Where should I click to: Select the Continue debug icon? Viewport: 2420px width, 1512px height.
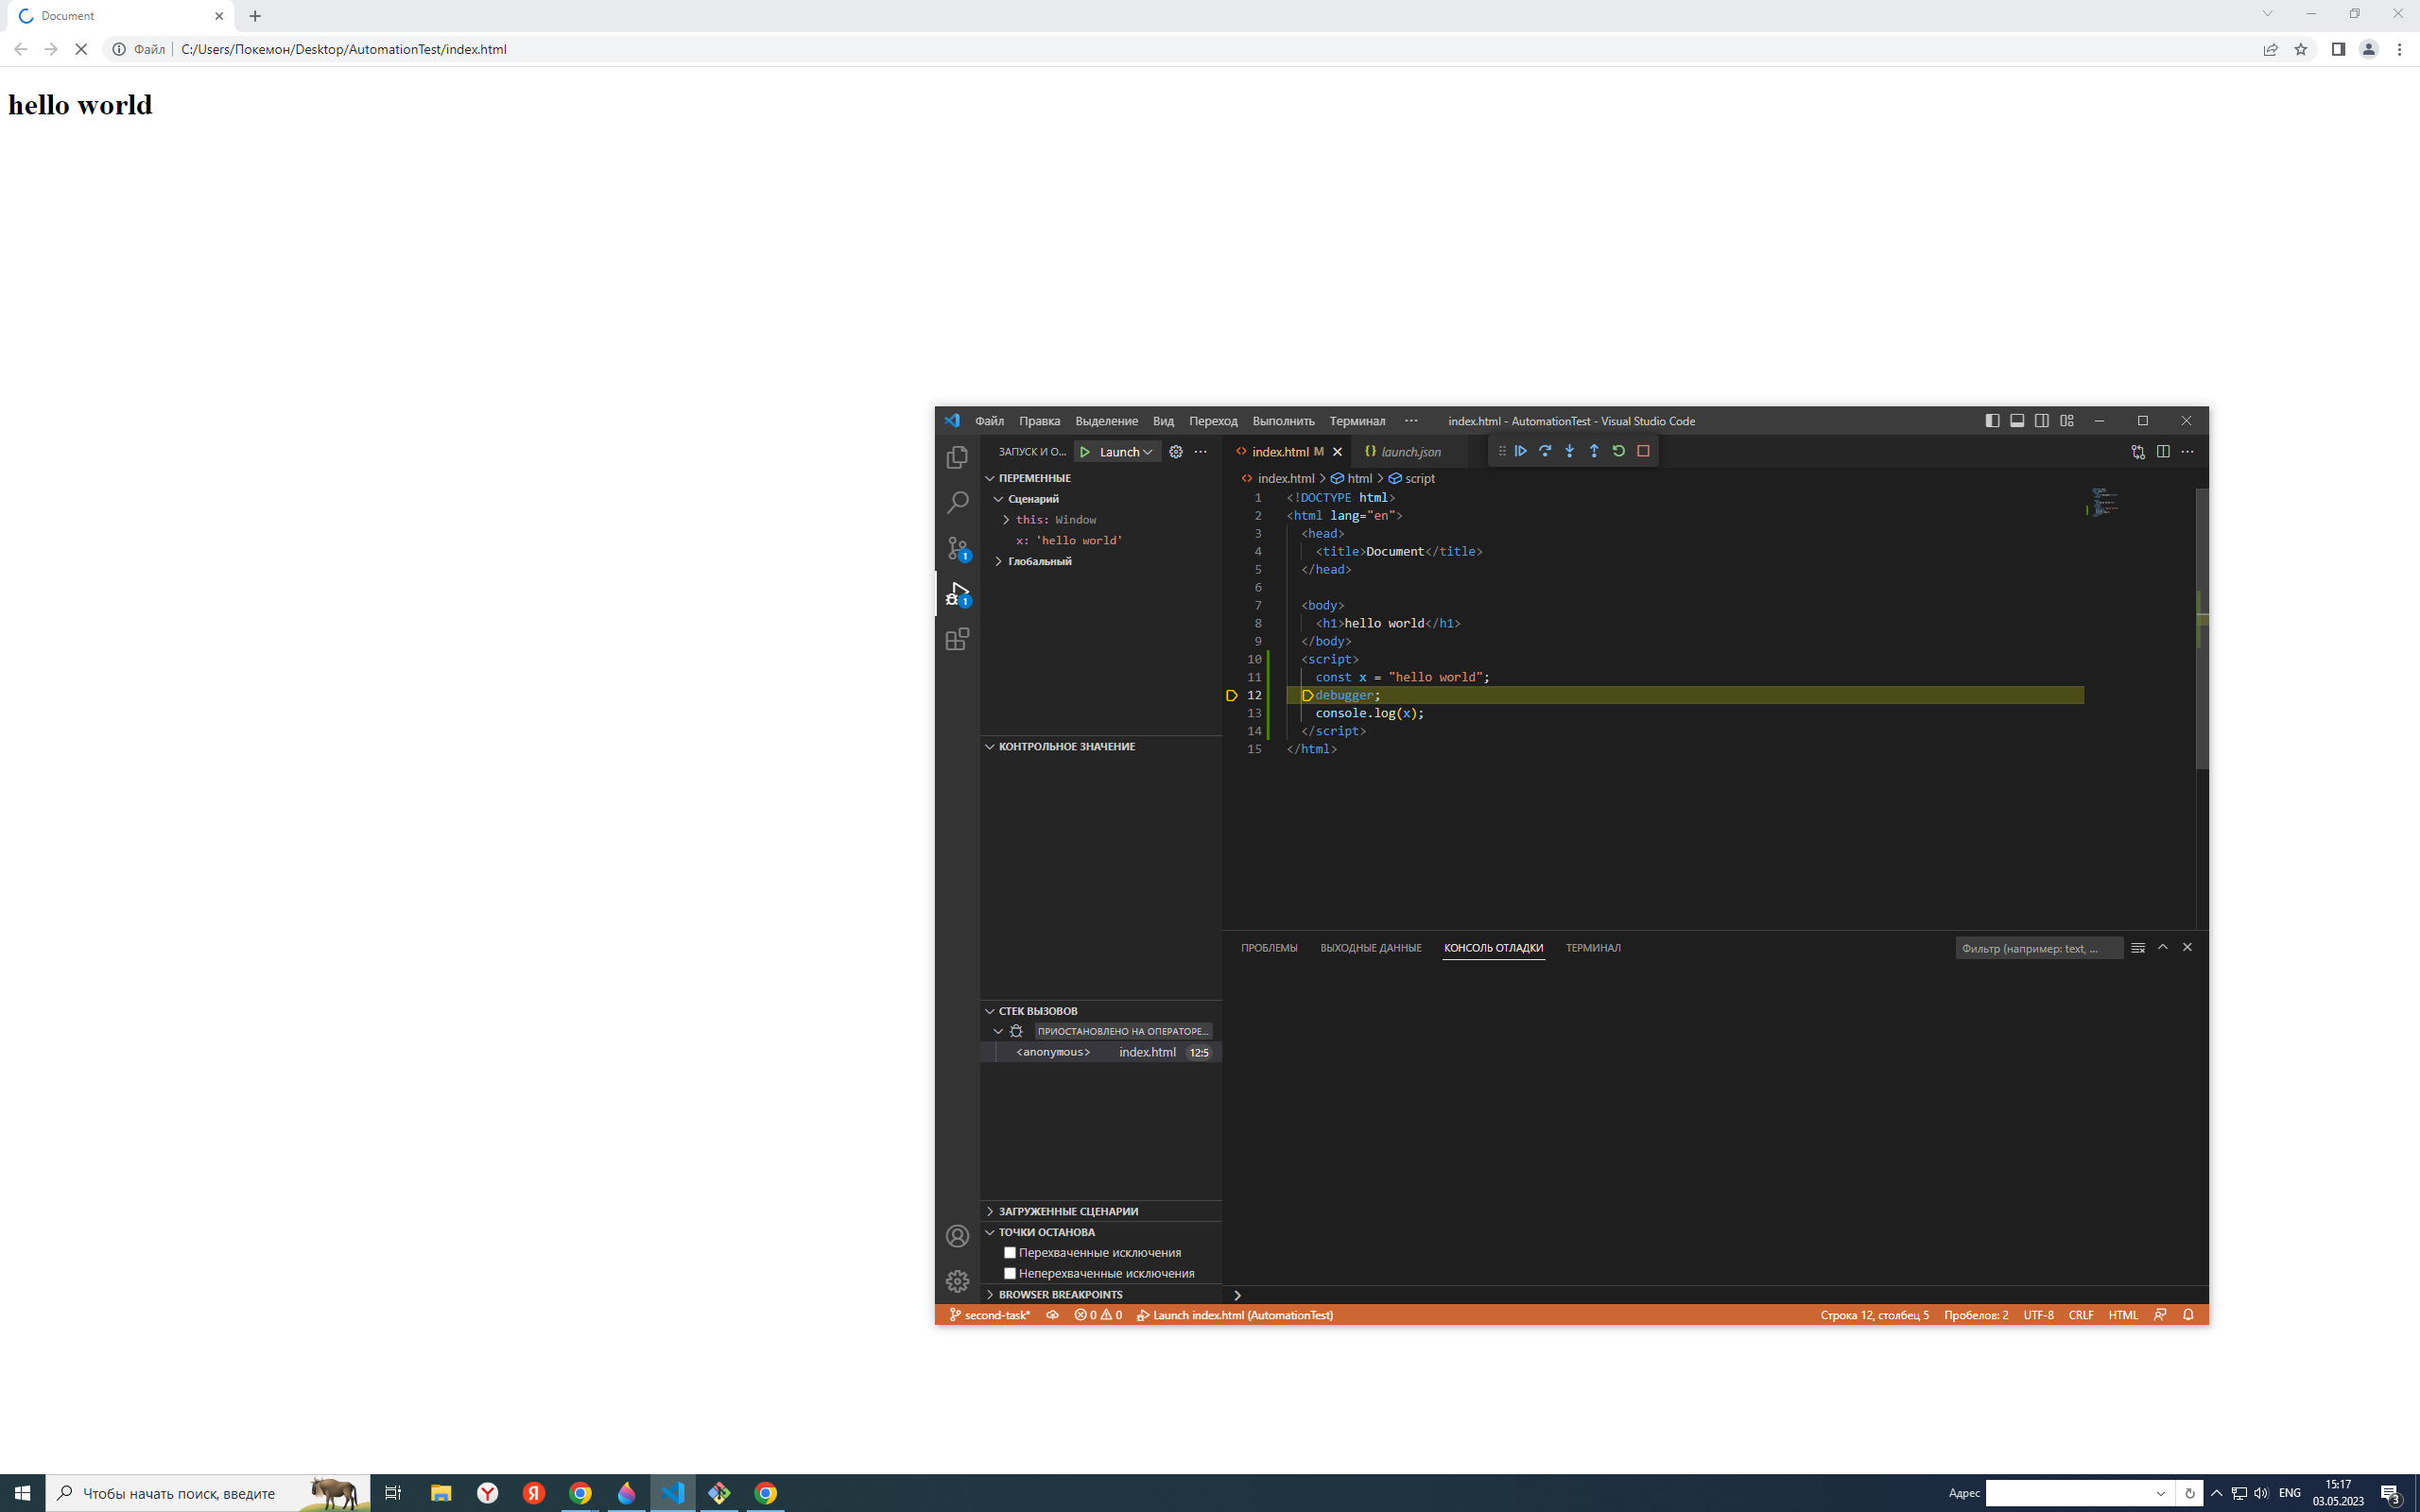1520,451
